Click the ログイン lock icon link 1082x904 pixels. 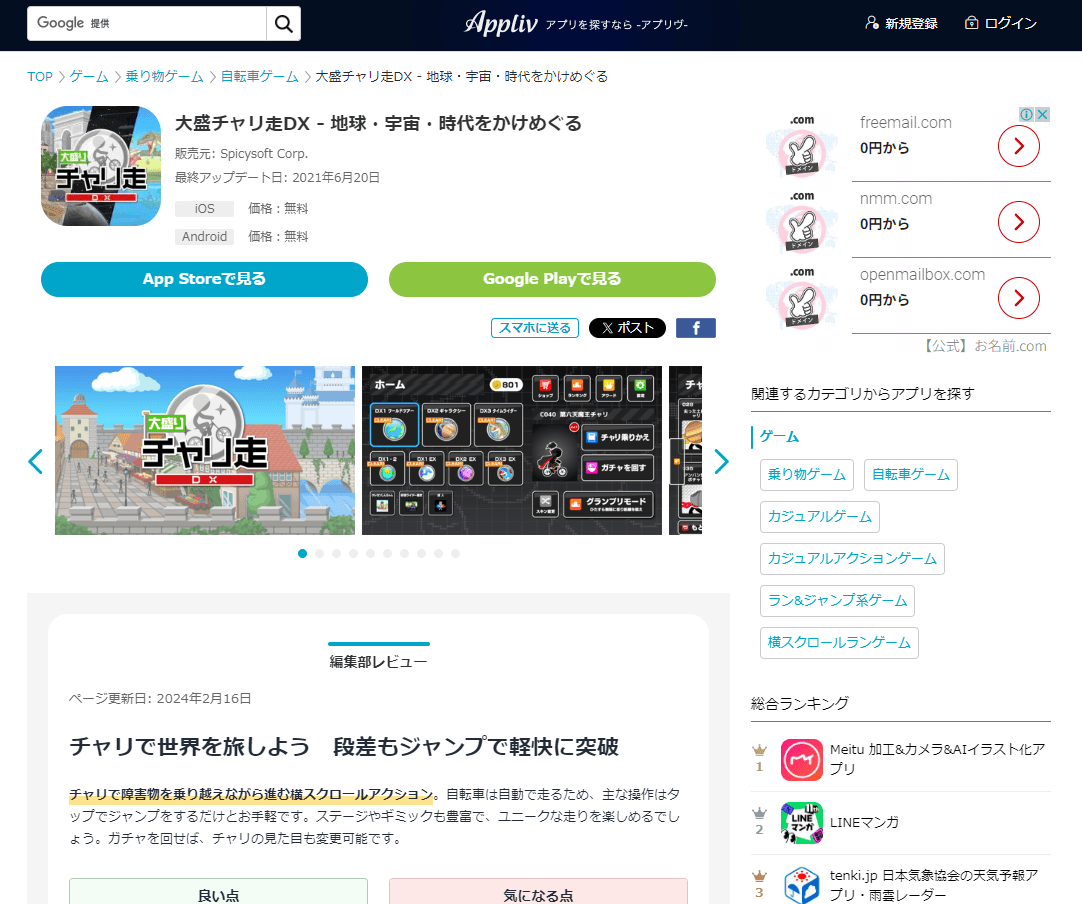click(1001, 23)
